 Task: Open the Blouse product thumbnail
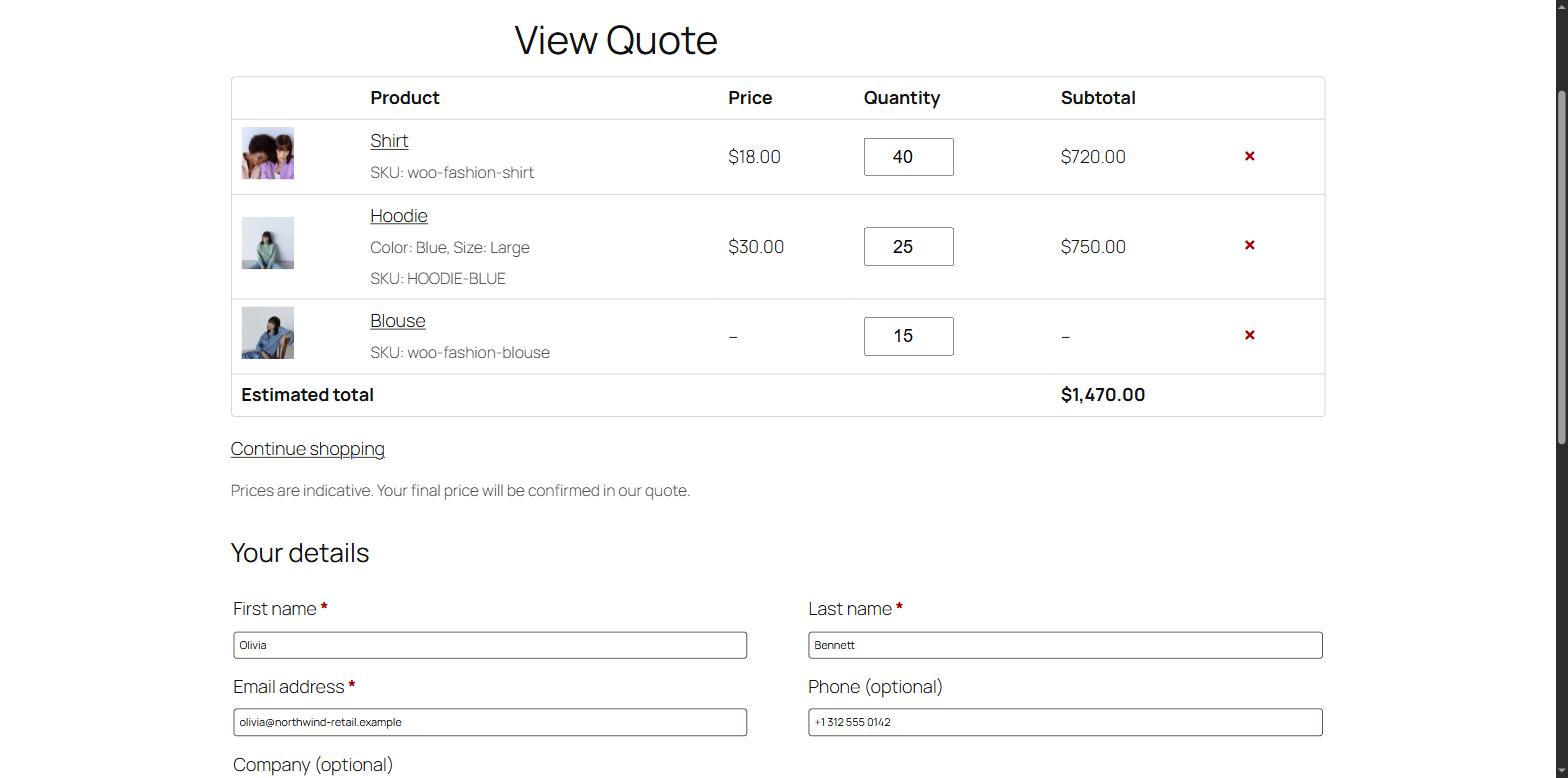click(x=268, y=333)
